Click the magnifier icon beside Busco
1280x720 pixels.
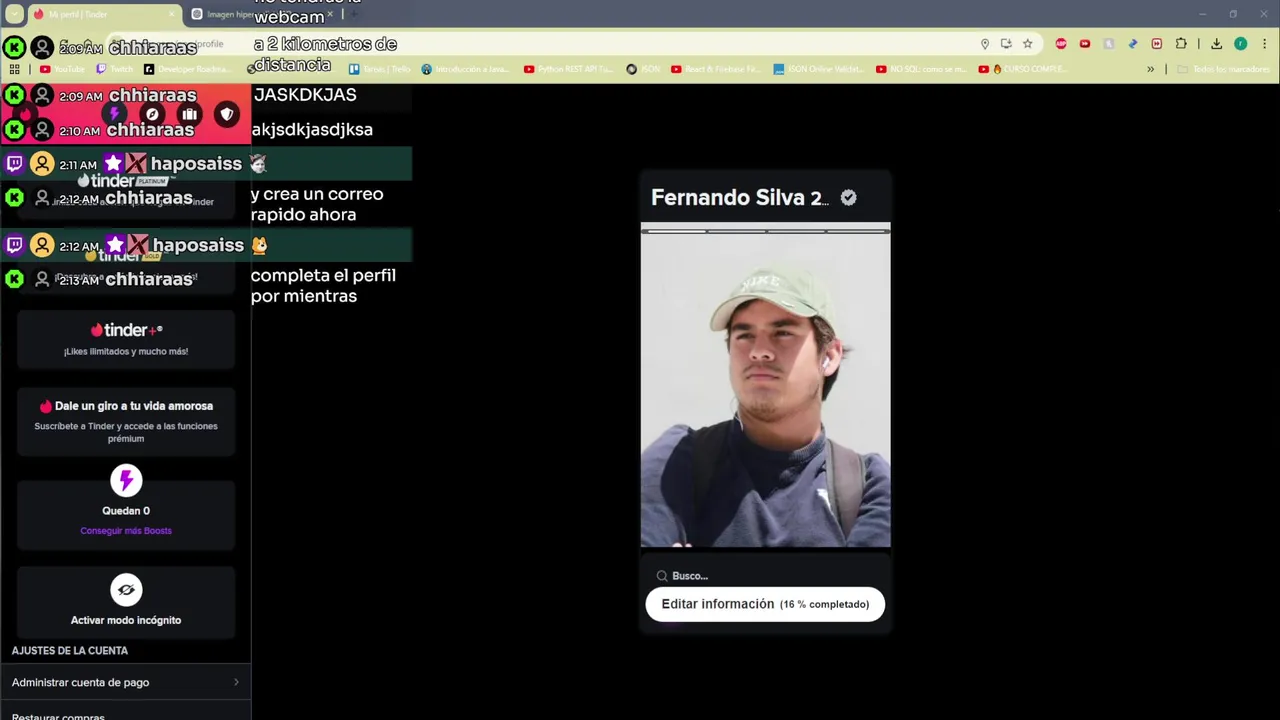tap(661, 576)
